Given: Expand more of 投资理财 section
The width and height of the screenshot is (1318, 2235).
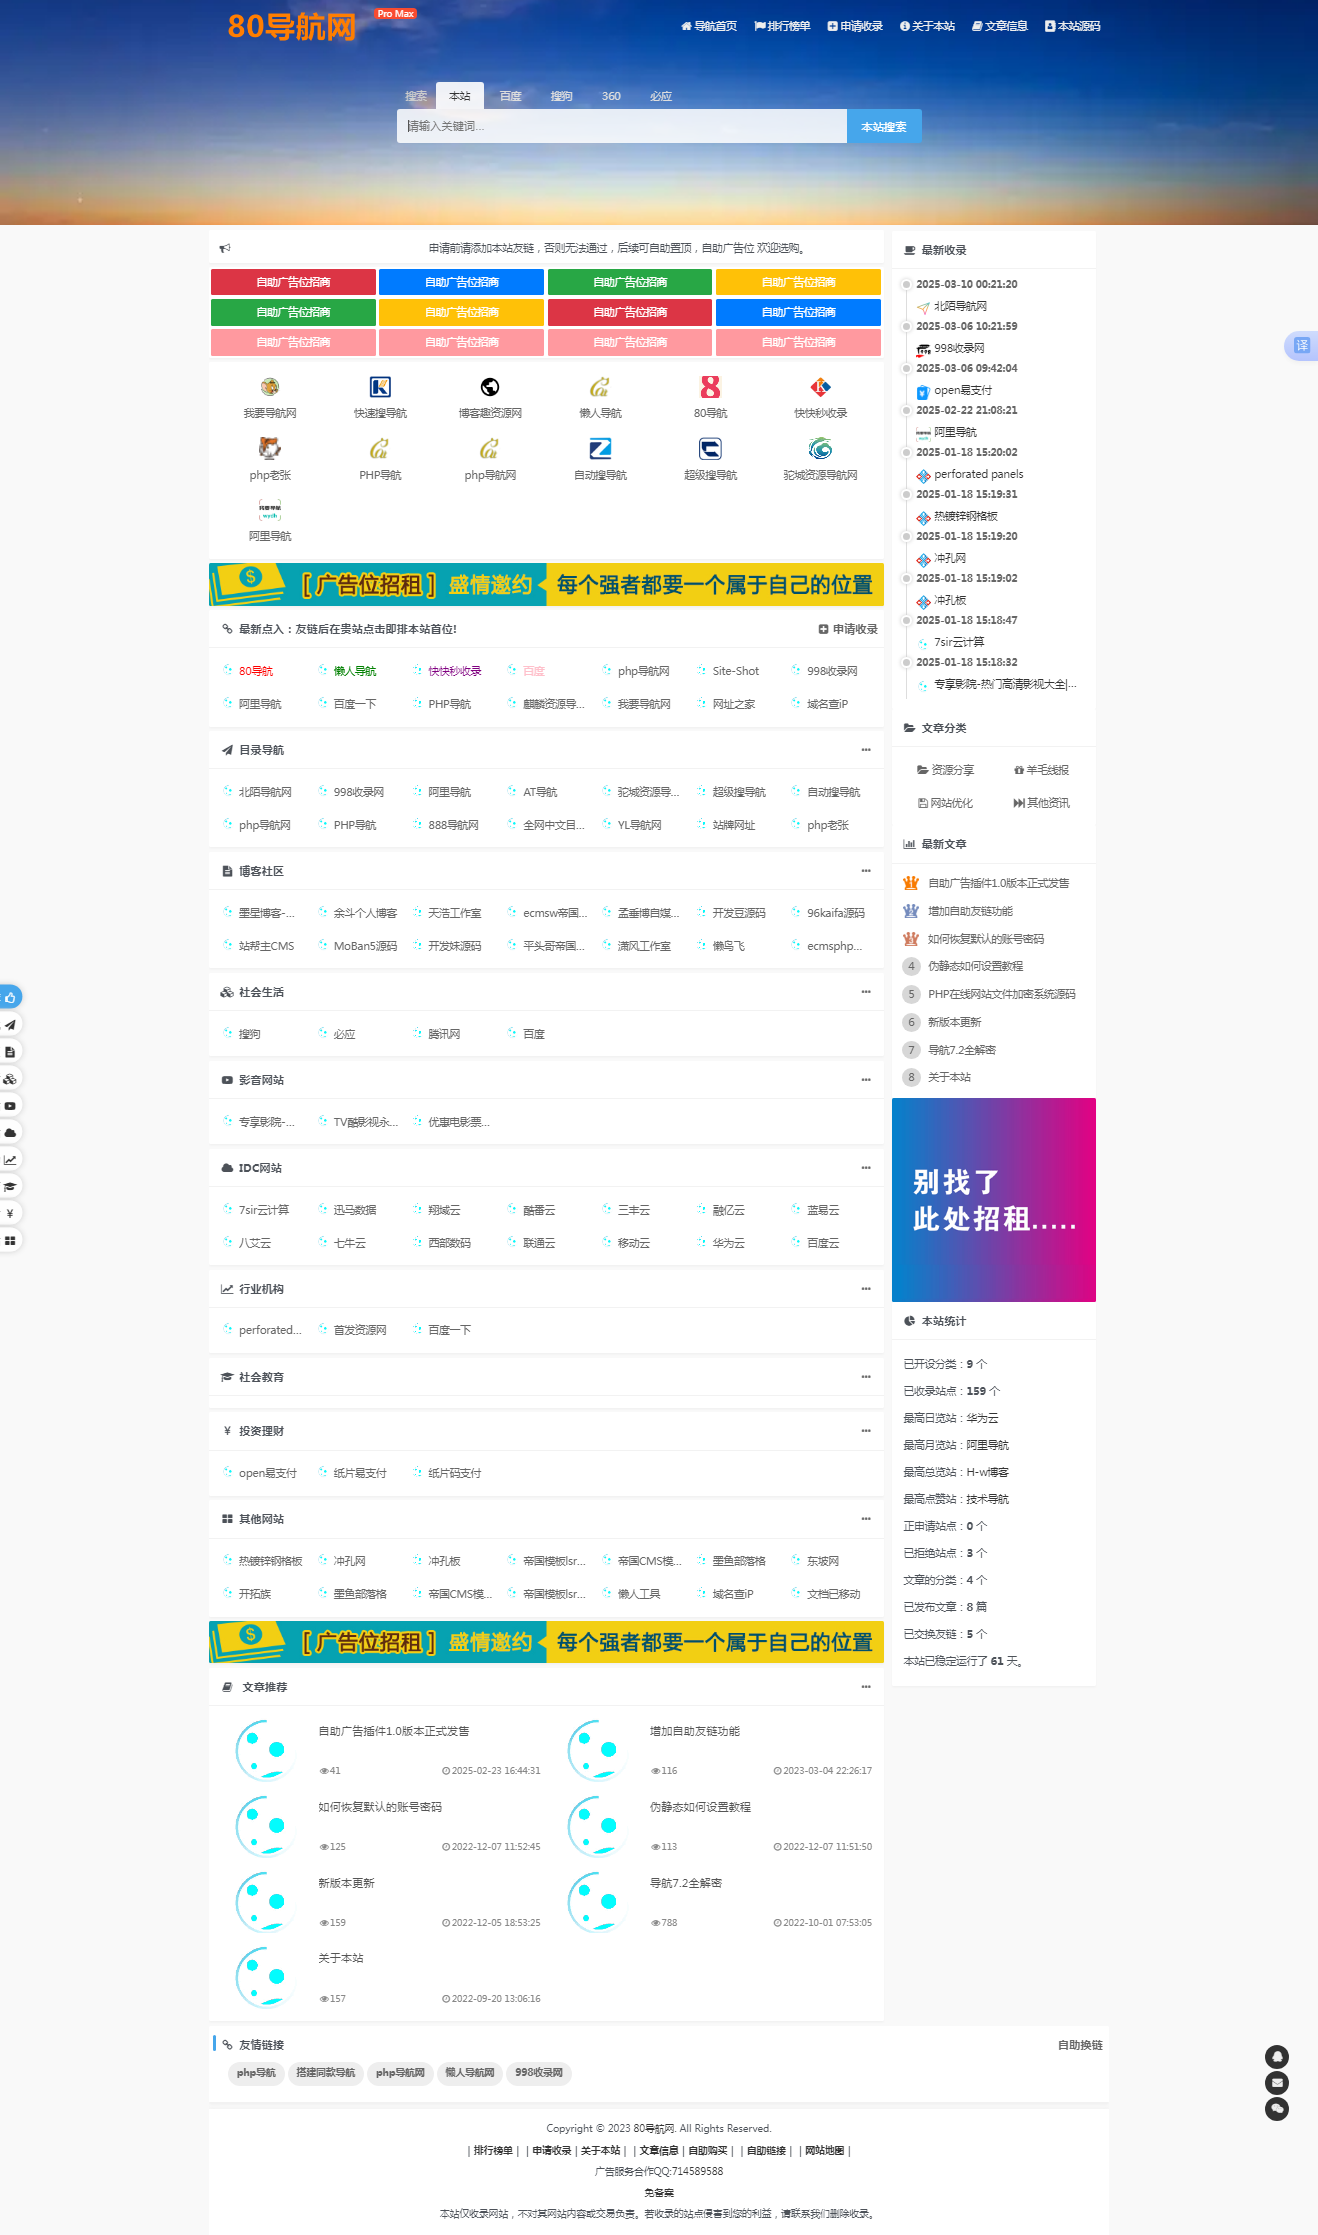Looking at the screenshot, I should pyautogui.click(x=866, y=1430).
